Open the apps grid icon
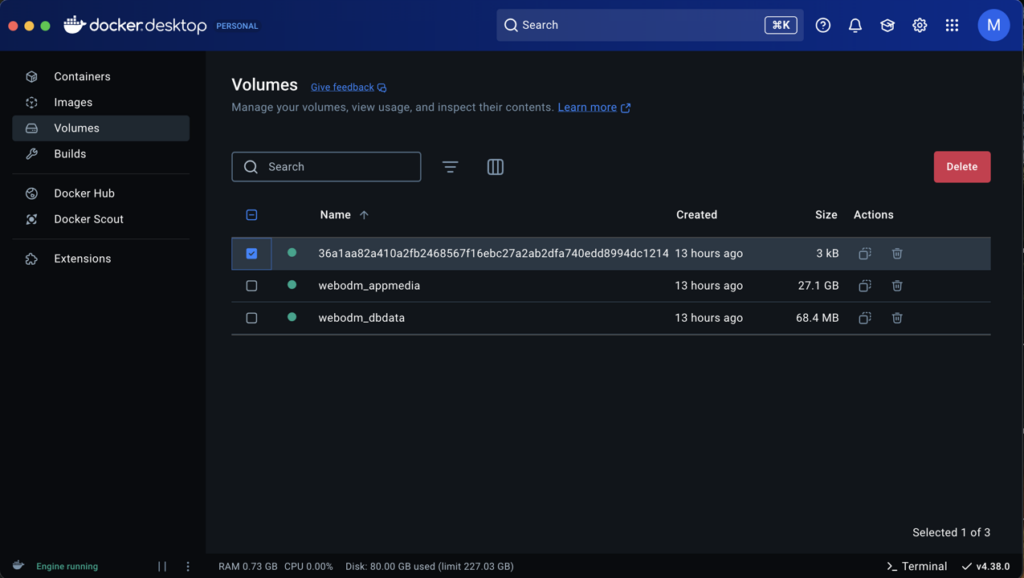The image size is (1024, 578). pos(952,25)
